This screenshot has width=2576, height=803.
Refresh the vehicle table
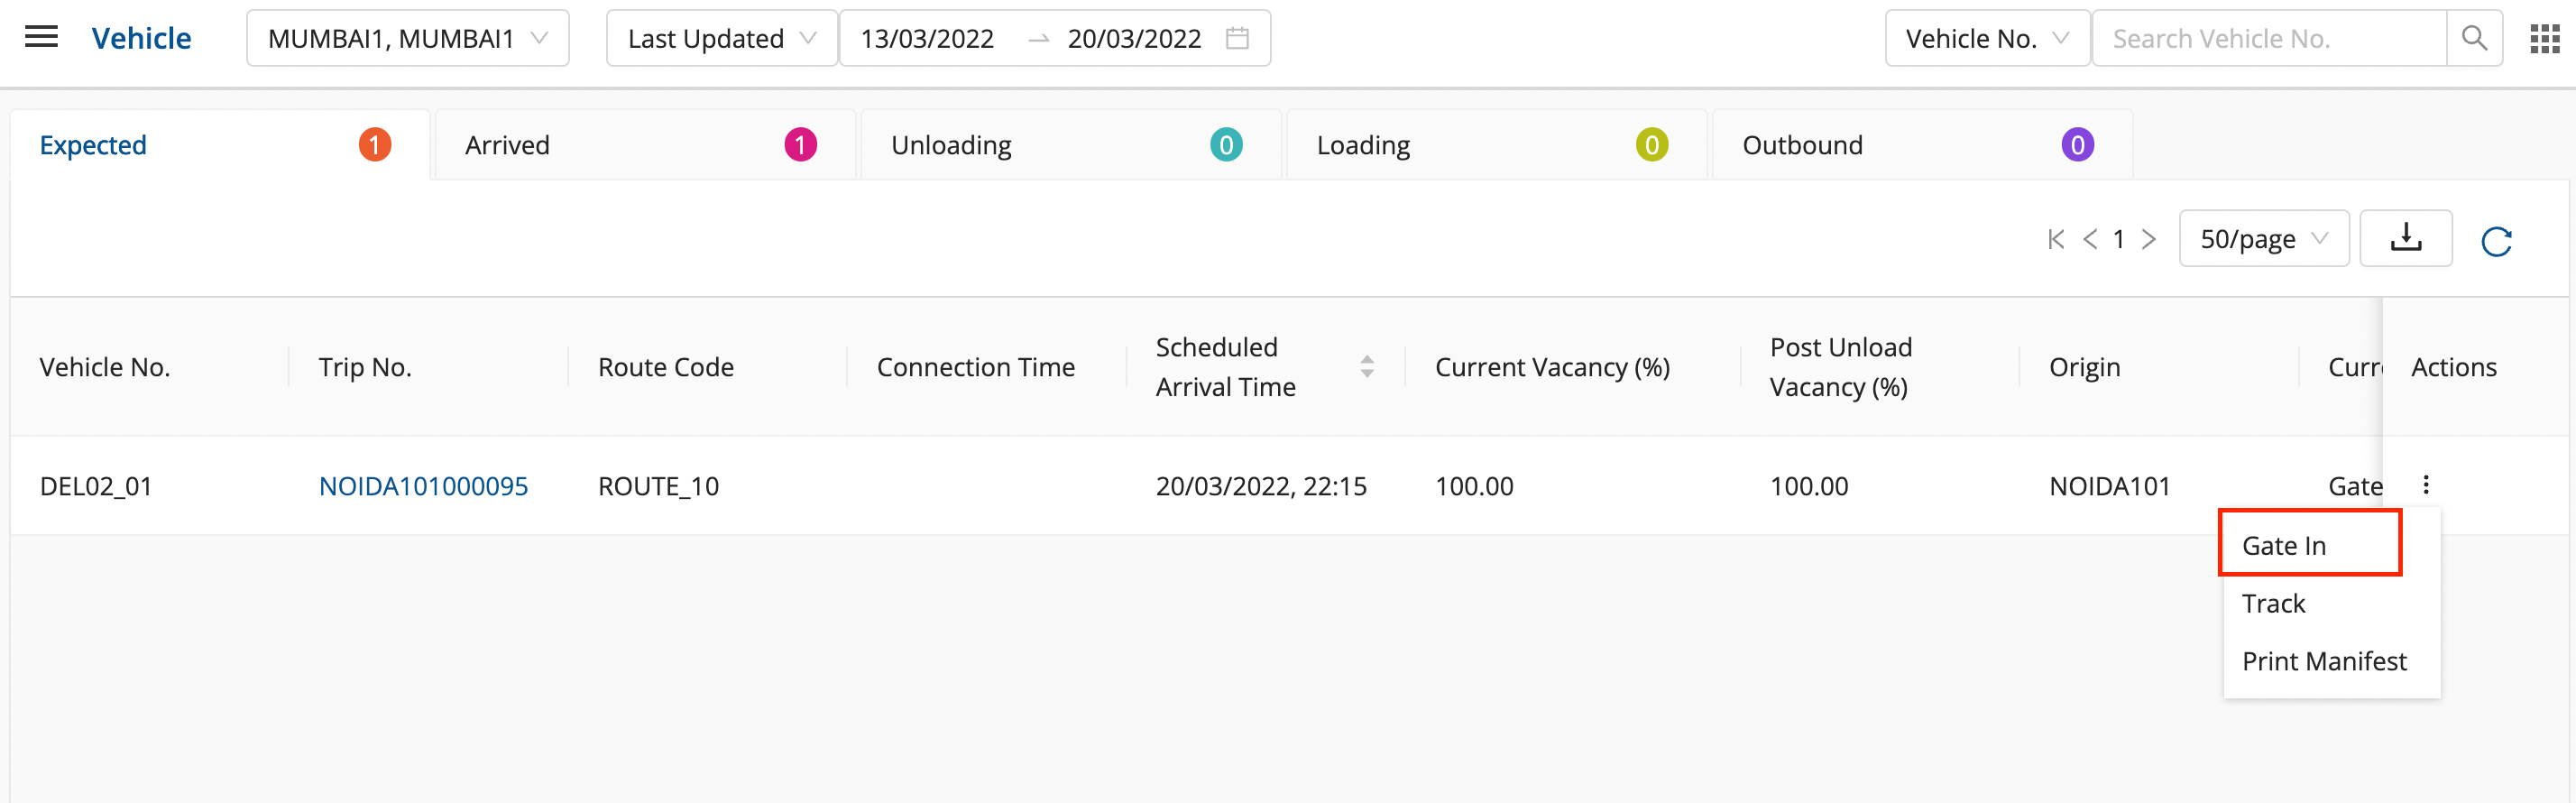tap(2496, 241)
